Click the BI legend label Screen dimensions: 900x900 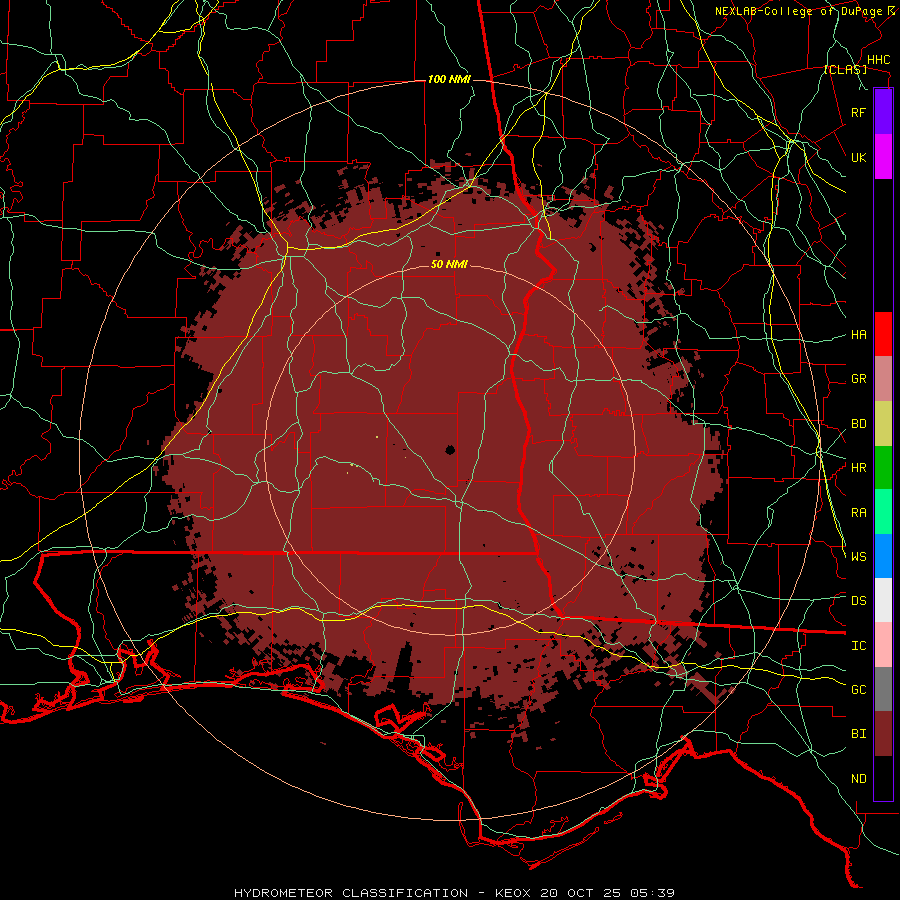859,734
